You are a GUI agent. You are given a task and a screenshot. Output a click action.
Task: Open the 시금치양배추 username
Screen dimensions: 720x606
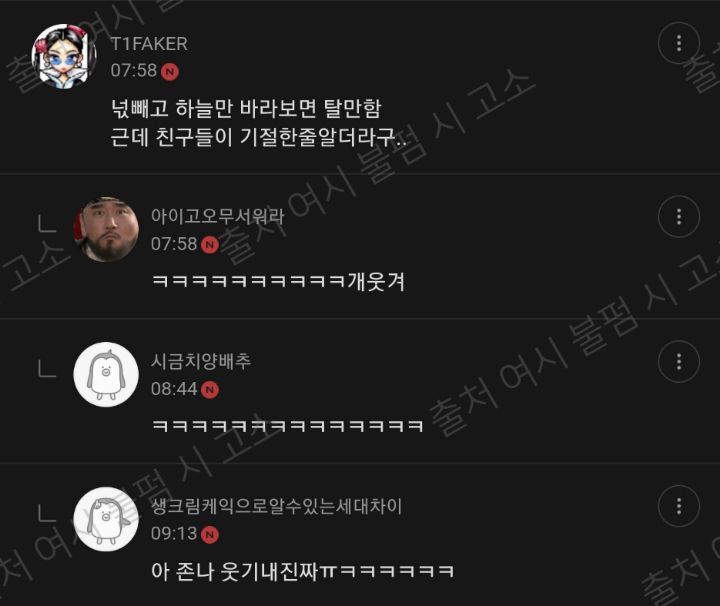[201, 361]
